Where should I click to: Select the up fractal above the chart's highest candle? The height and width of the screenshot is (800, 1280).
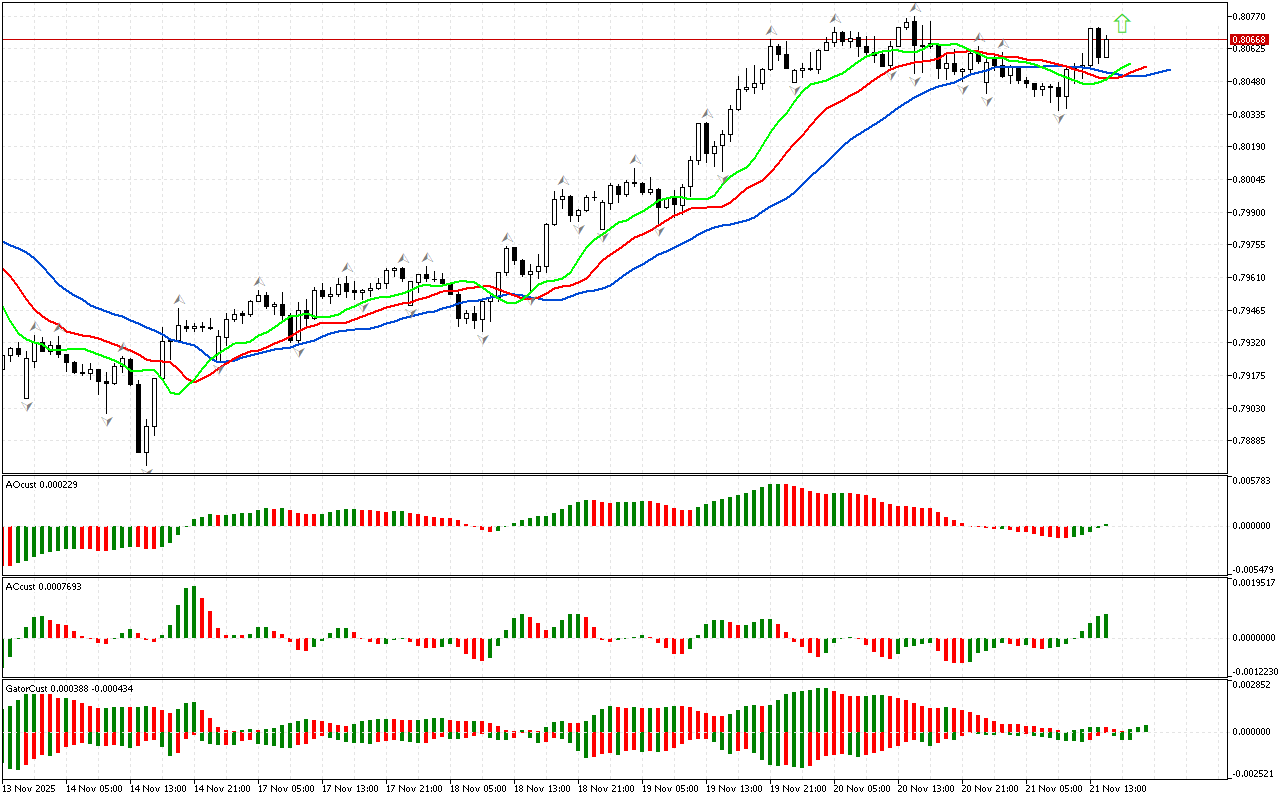(914, 8)
